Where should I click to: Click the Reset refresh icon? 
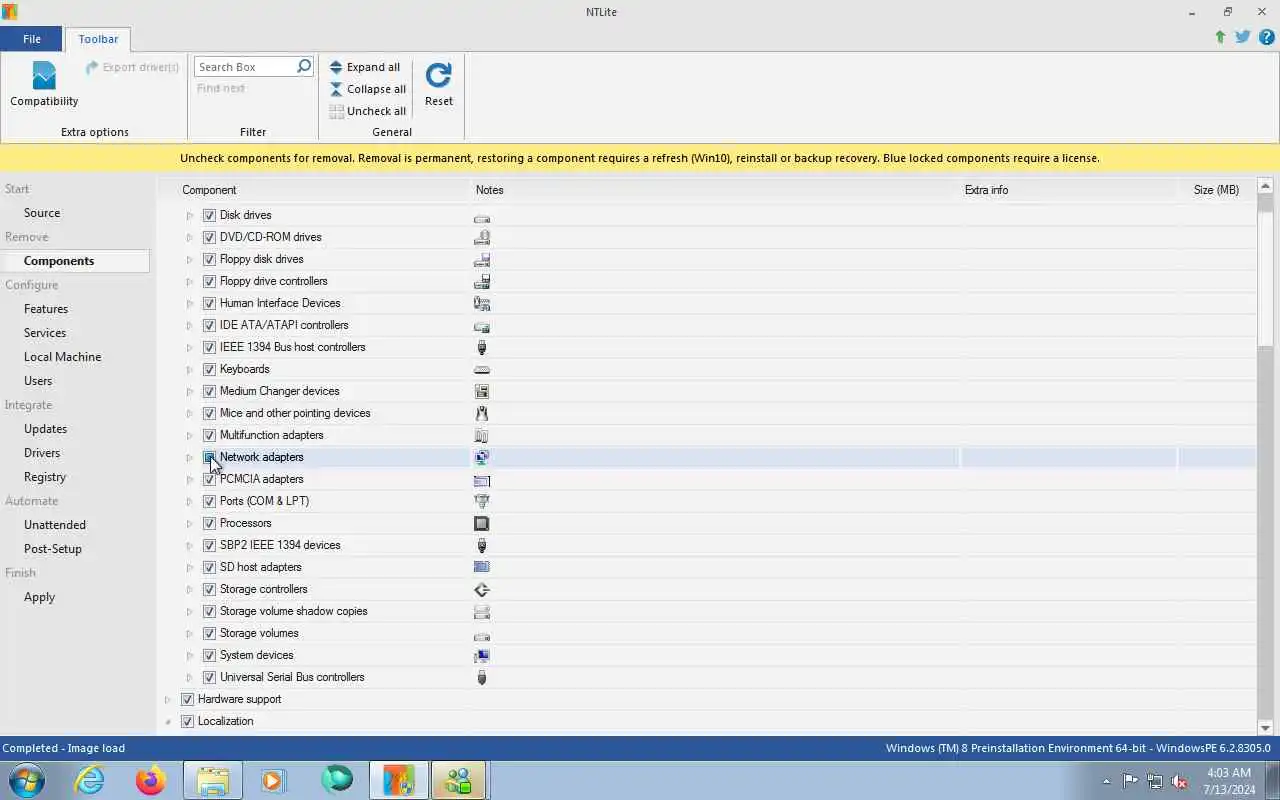tap(438, 75)
